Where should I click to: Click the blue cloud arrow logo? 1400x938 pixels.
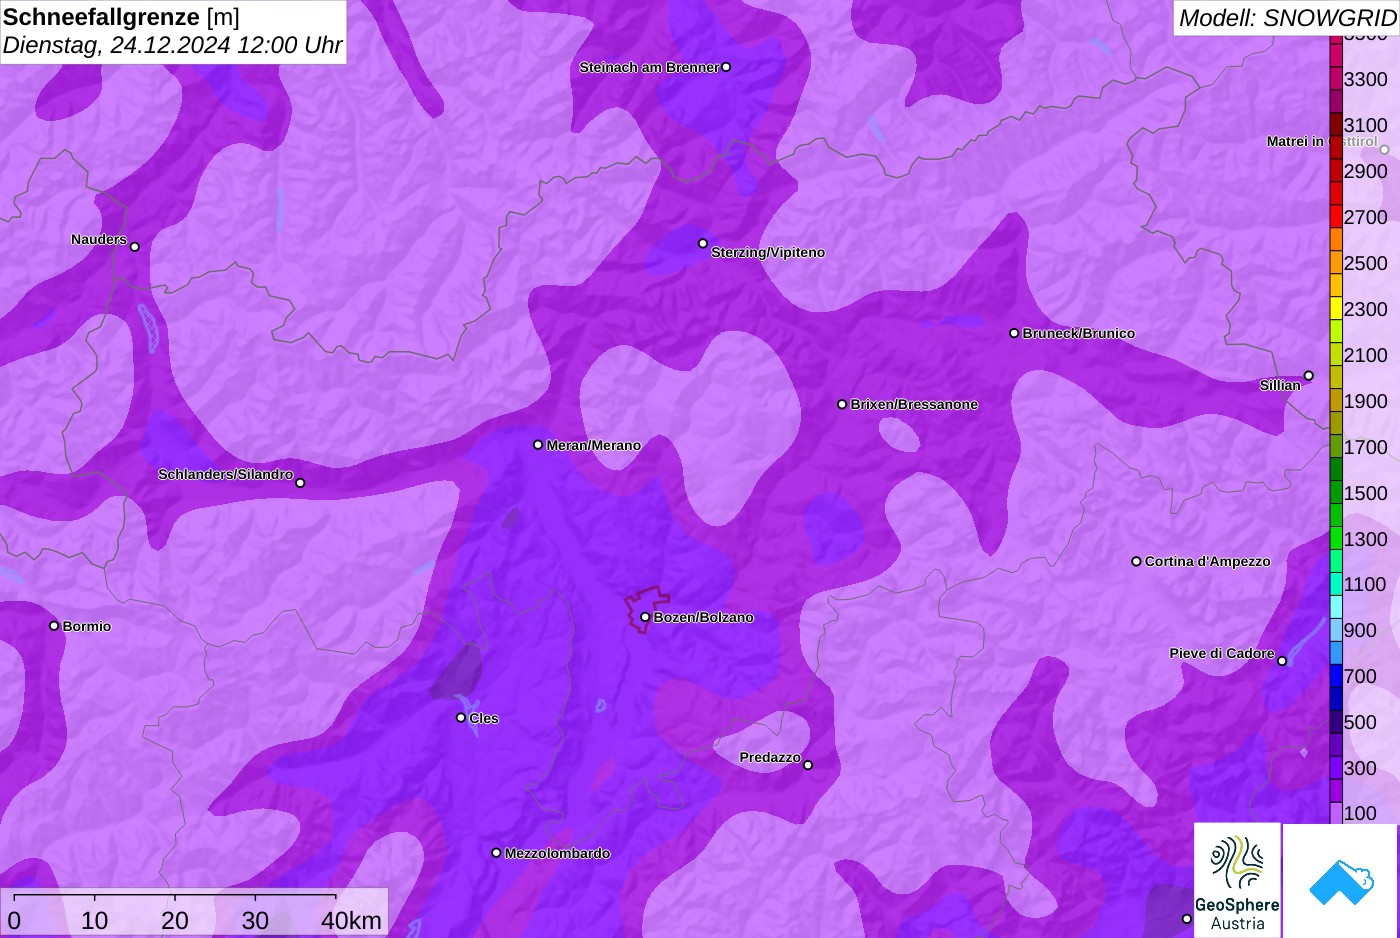click(1341, 881)
